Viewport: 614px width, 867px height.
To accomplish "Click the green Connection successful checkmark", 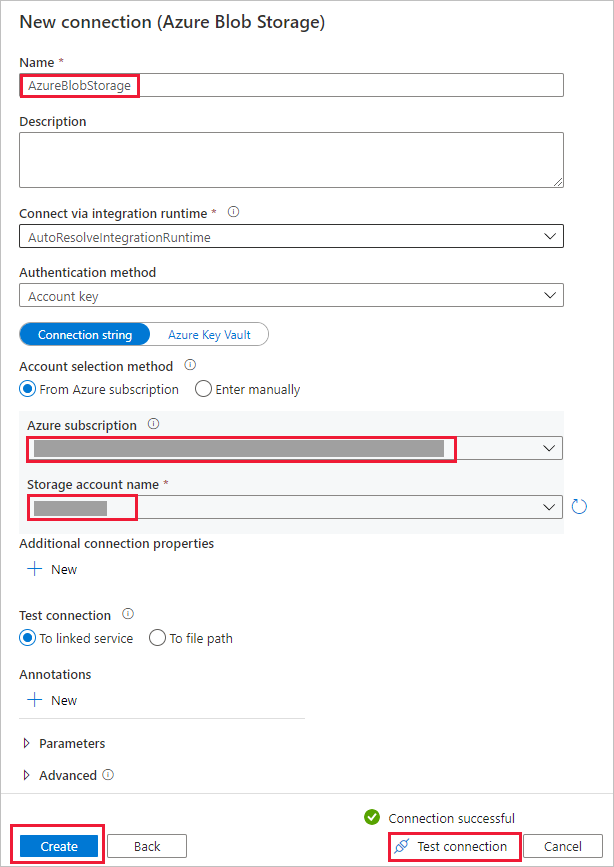I will click(373, 816).
